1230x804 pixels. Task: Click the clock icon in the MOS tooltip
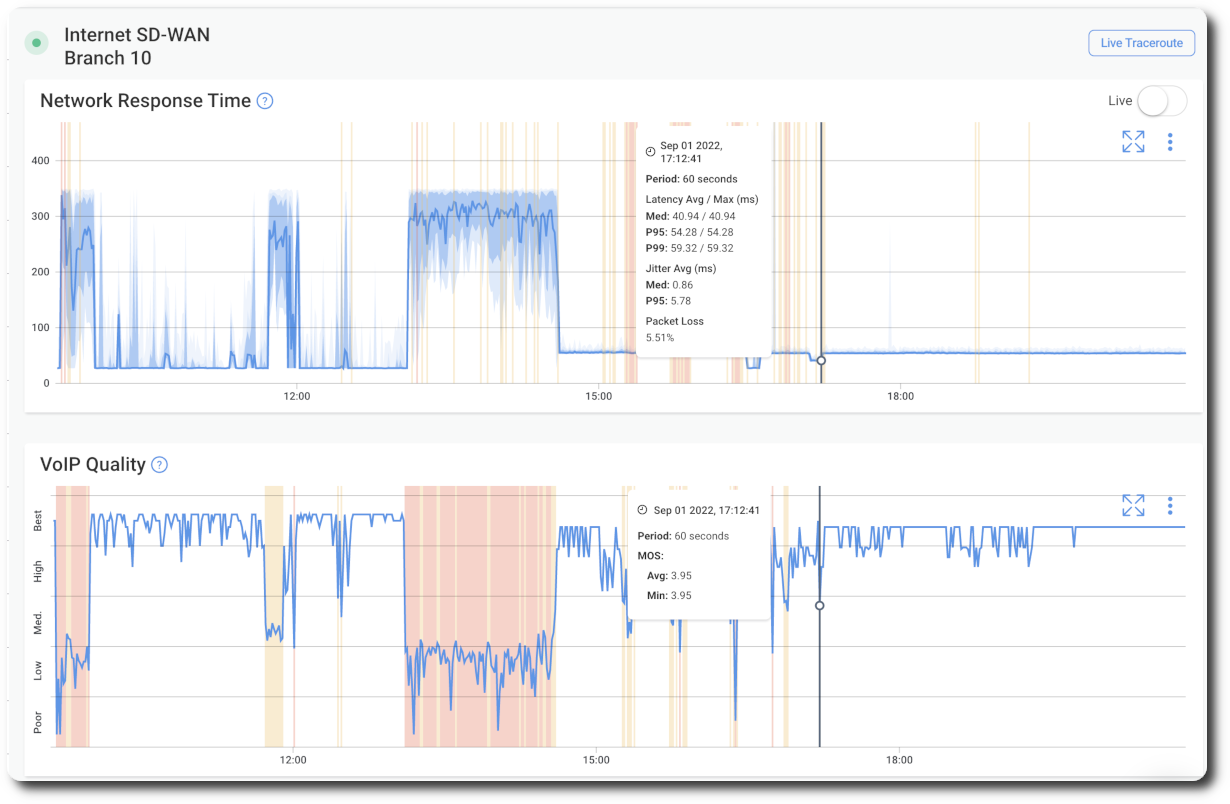[x=640, y=510]
